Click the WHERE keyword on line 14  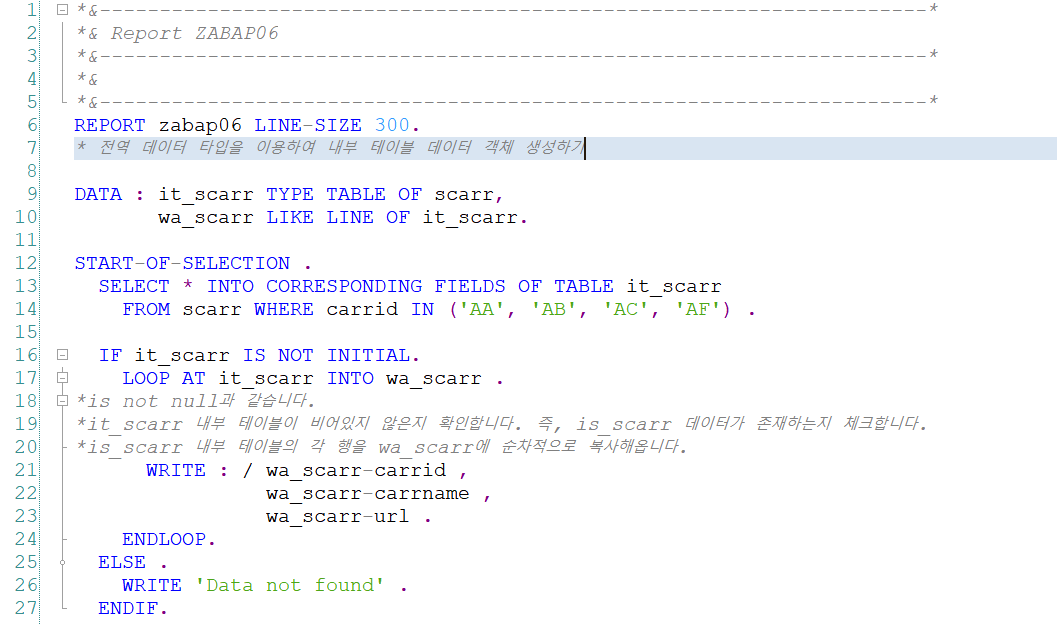pos(284,309)
